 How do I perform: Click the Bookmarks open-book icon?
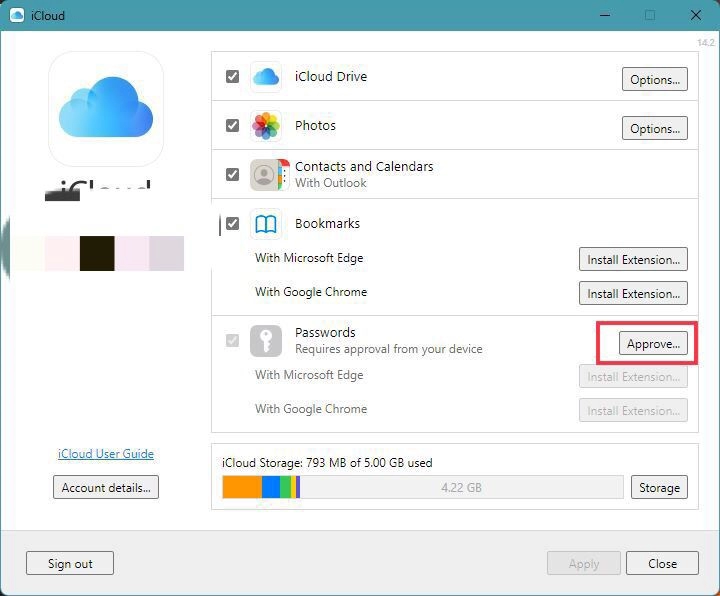[x=266, y=224]
